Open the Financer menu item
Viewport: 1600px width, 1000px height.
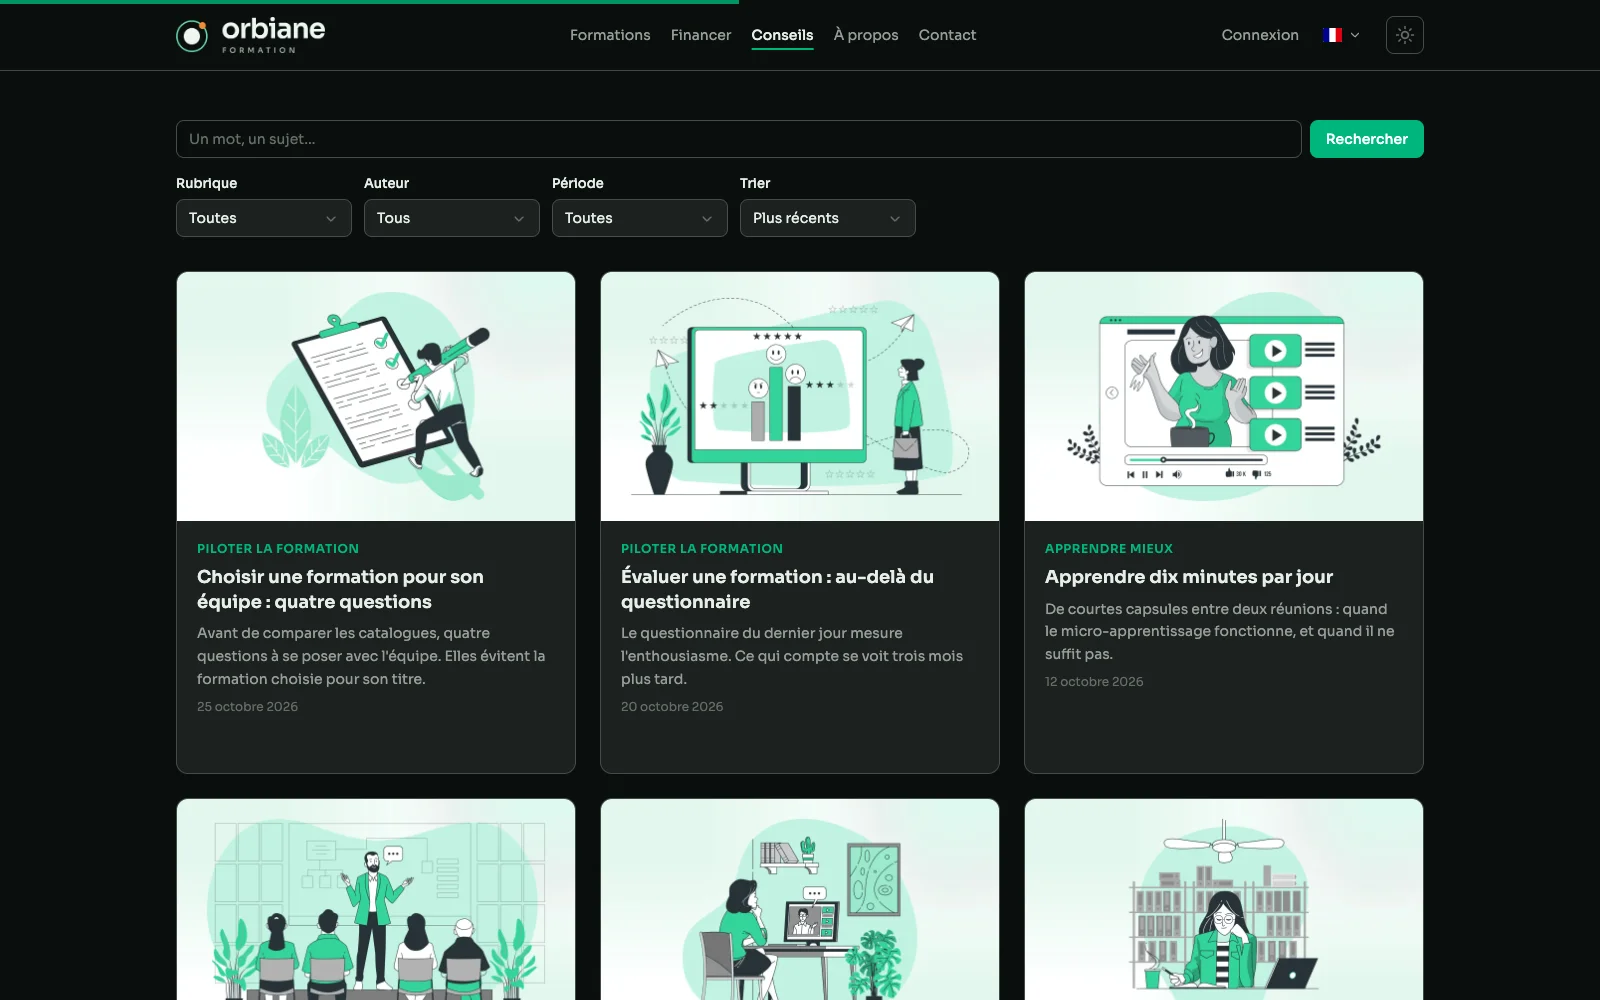point(701,35)
